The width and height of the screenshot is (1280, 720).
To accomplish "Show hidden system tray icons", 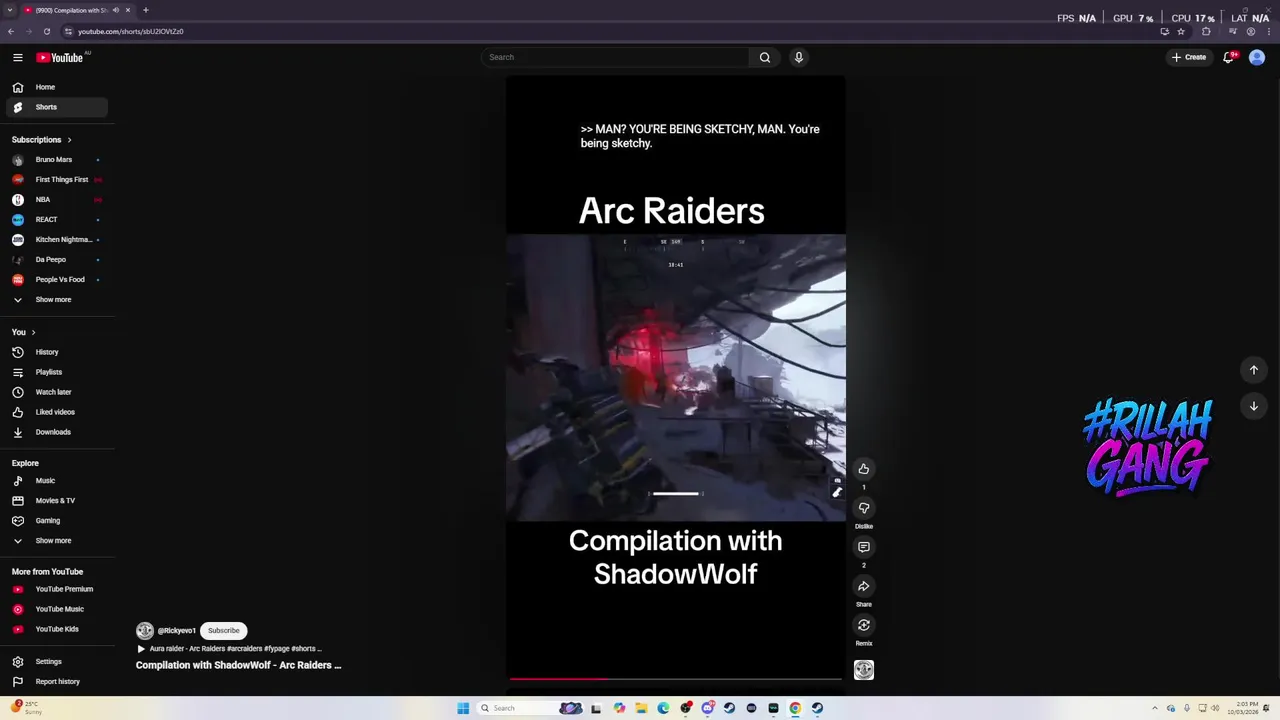I will tap(1154, 708).
